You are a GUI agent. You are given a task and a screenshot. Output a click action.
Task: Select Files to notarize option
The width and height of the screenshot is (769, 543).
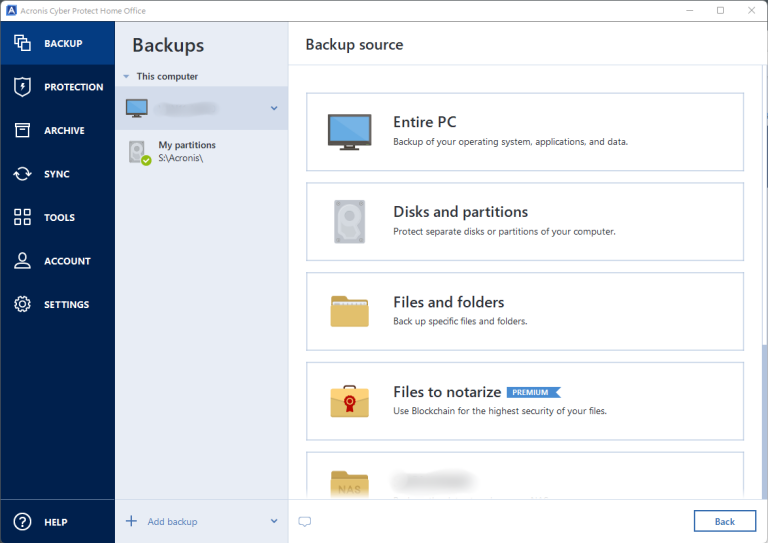525,401
